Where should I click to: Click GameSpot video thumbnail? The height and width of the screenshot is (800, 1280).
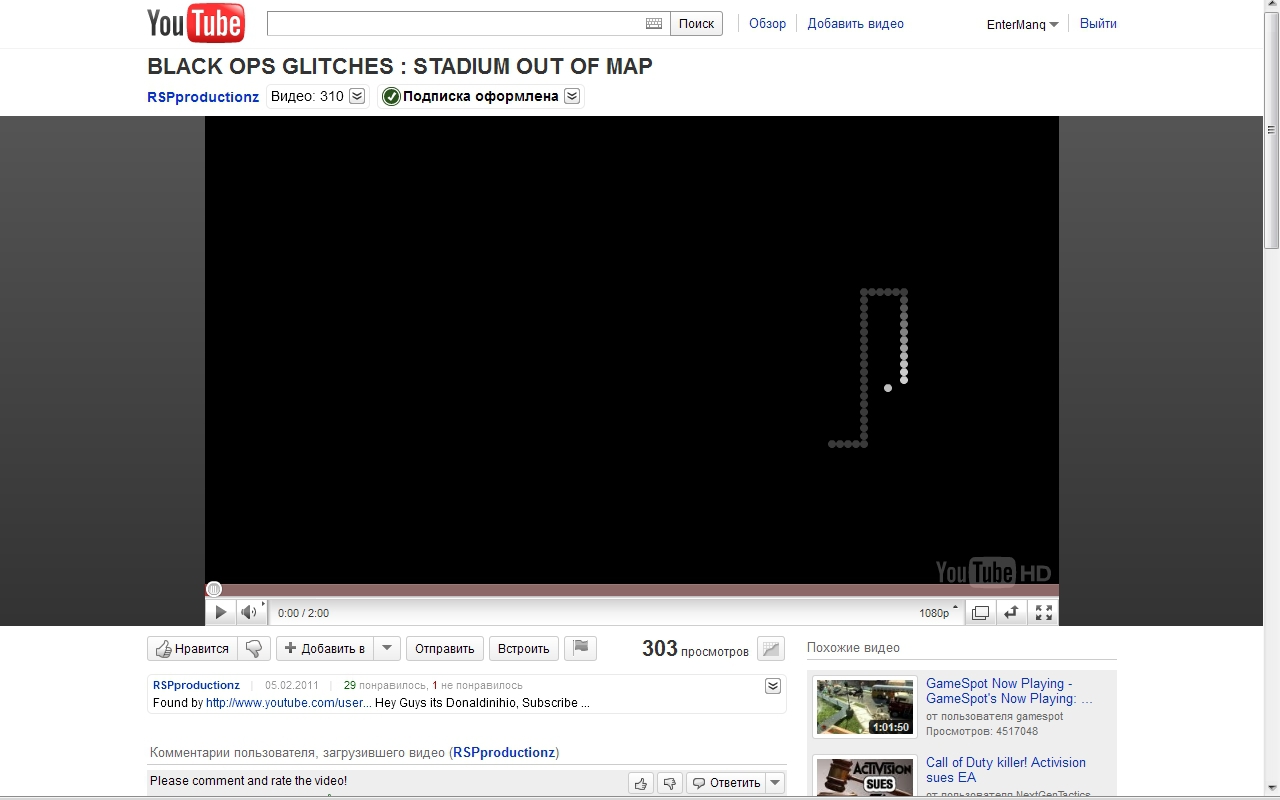(865, 707)
